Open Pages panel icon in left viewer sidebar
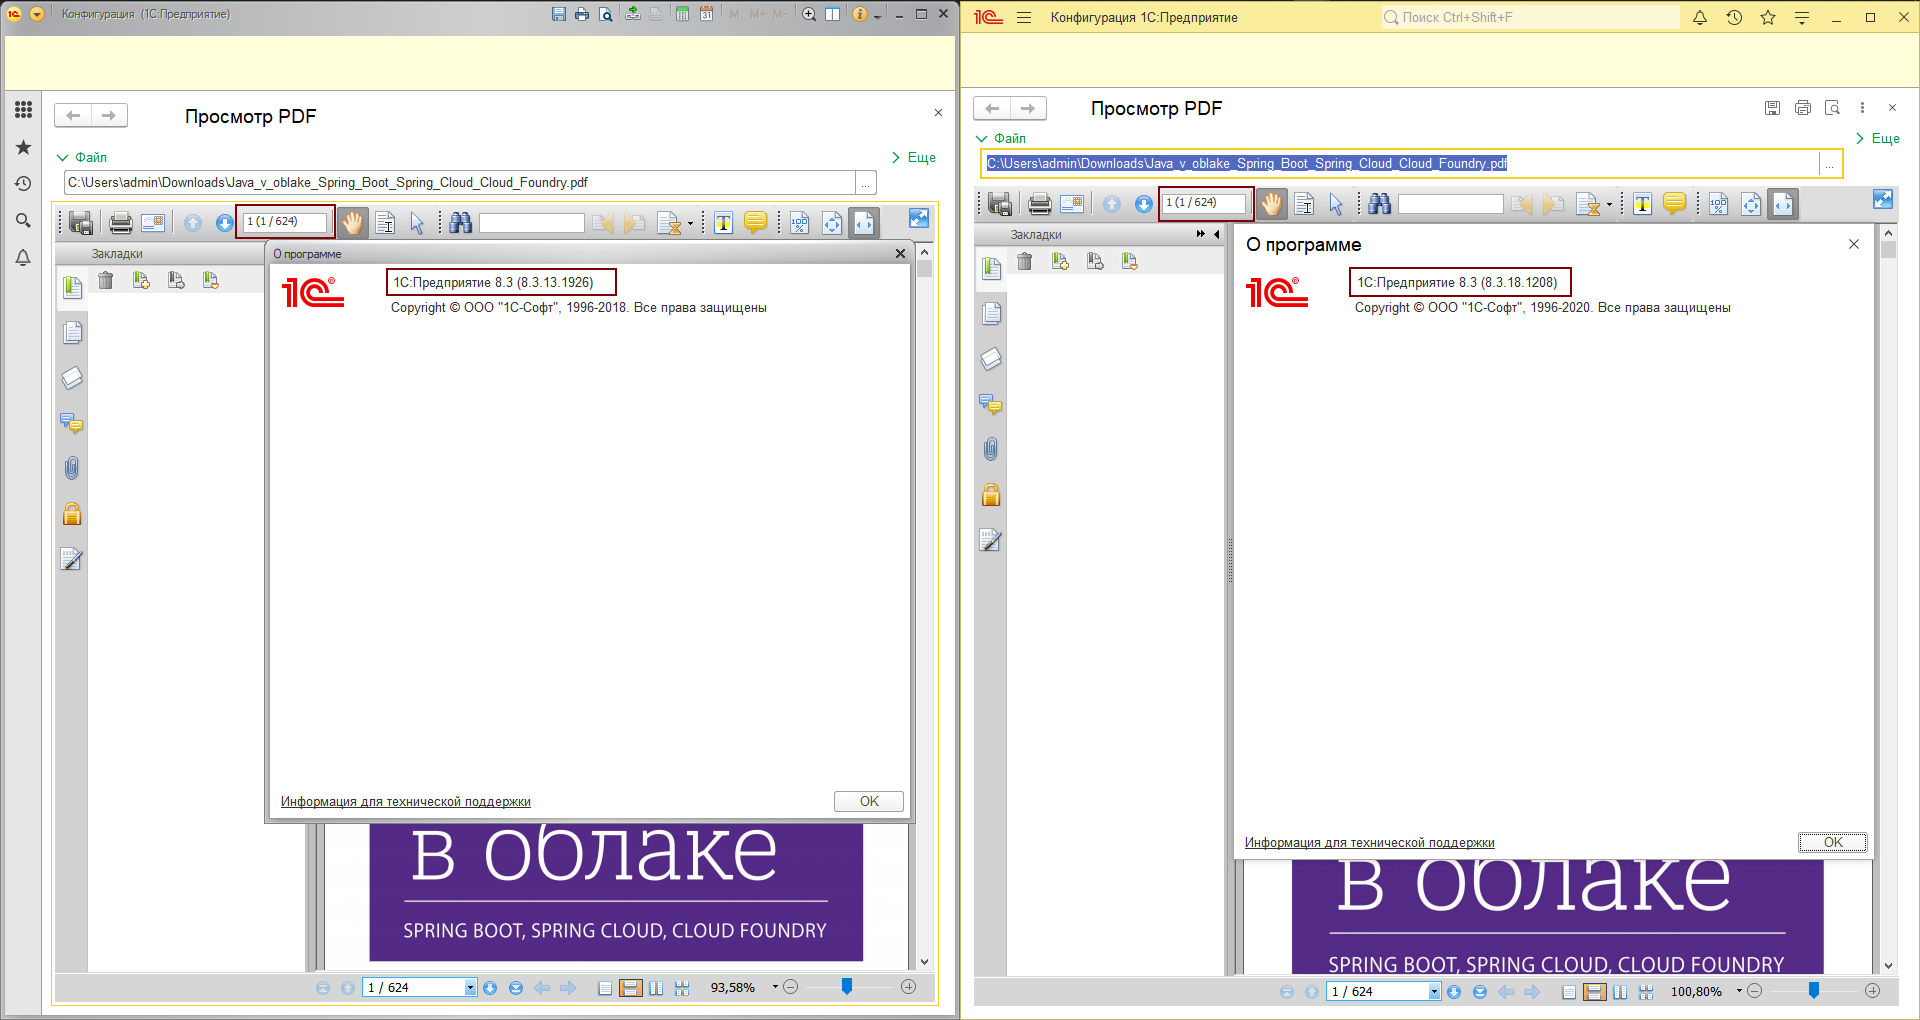The width and height of the screenshot is (1920, 1020). [x=72, y=332]
